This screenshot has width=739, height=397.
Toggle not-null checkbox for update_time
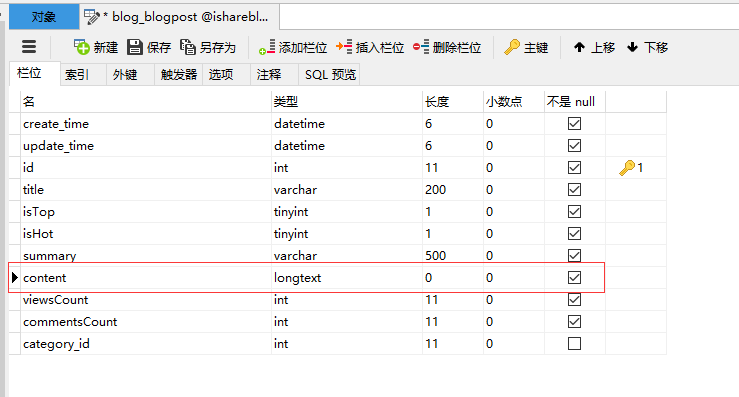[574, 146]
